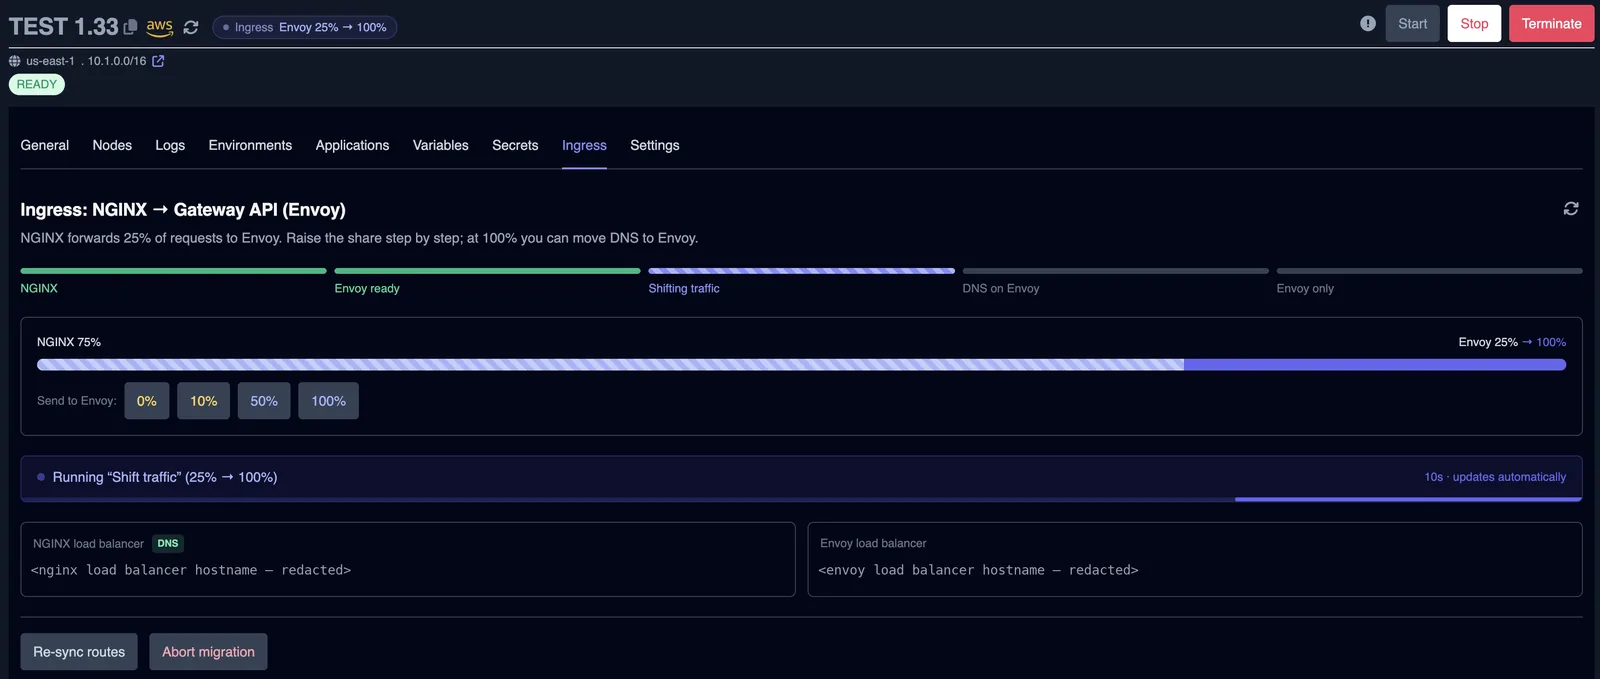Click the Shift traffic operation progress bar
Image resolution: width=1600 pixels, height=679 pixels.
(801, 499)
